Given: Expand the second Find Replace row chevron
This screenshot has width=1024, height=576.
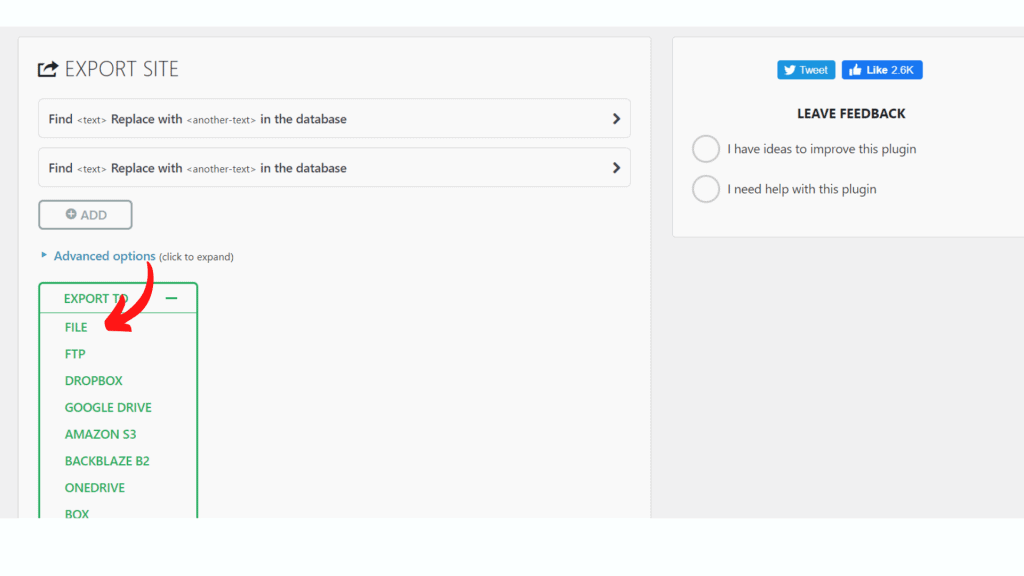Looking at the screenshot, I should click(616, 168).
